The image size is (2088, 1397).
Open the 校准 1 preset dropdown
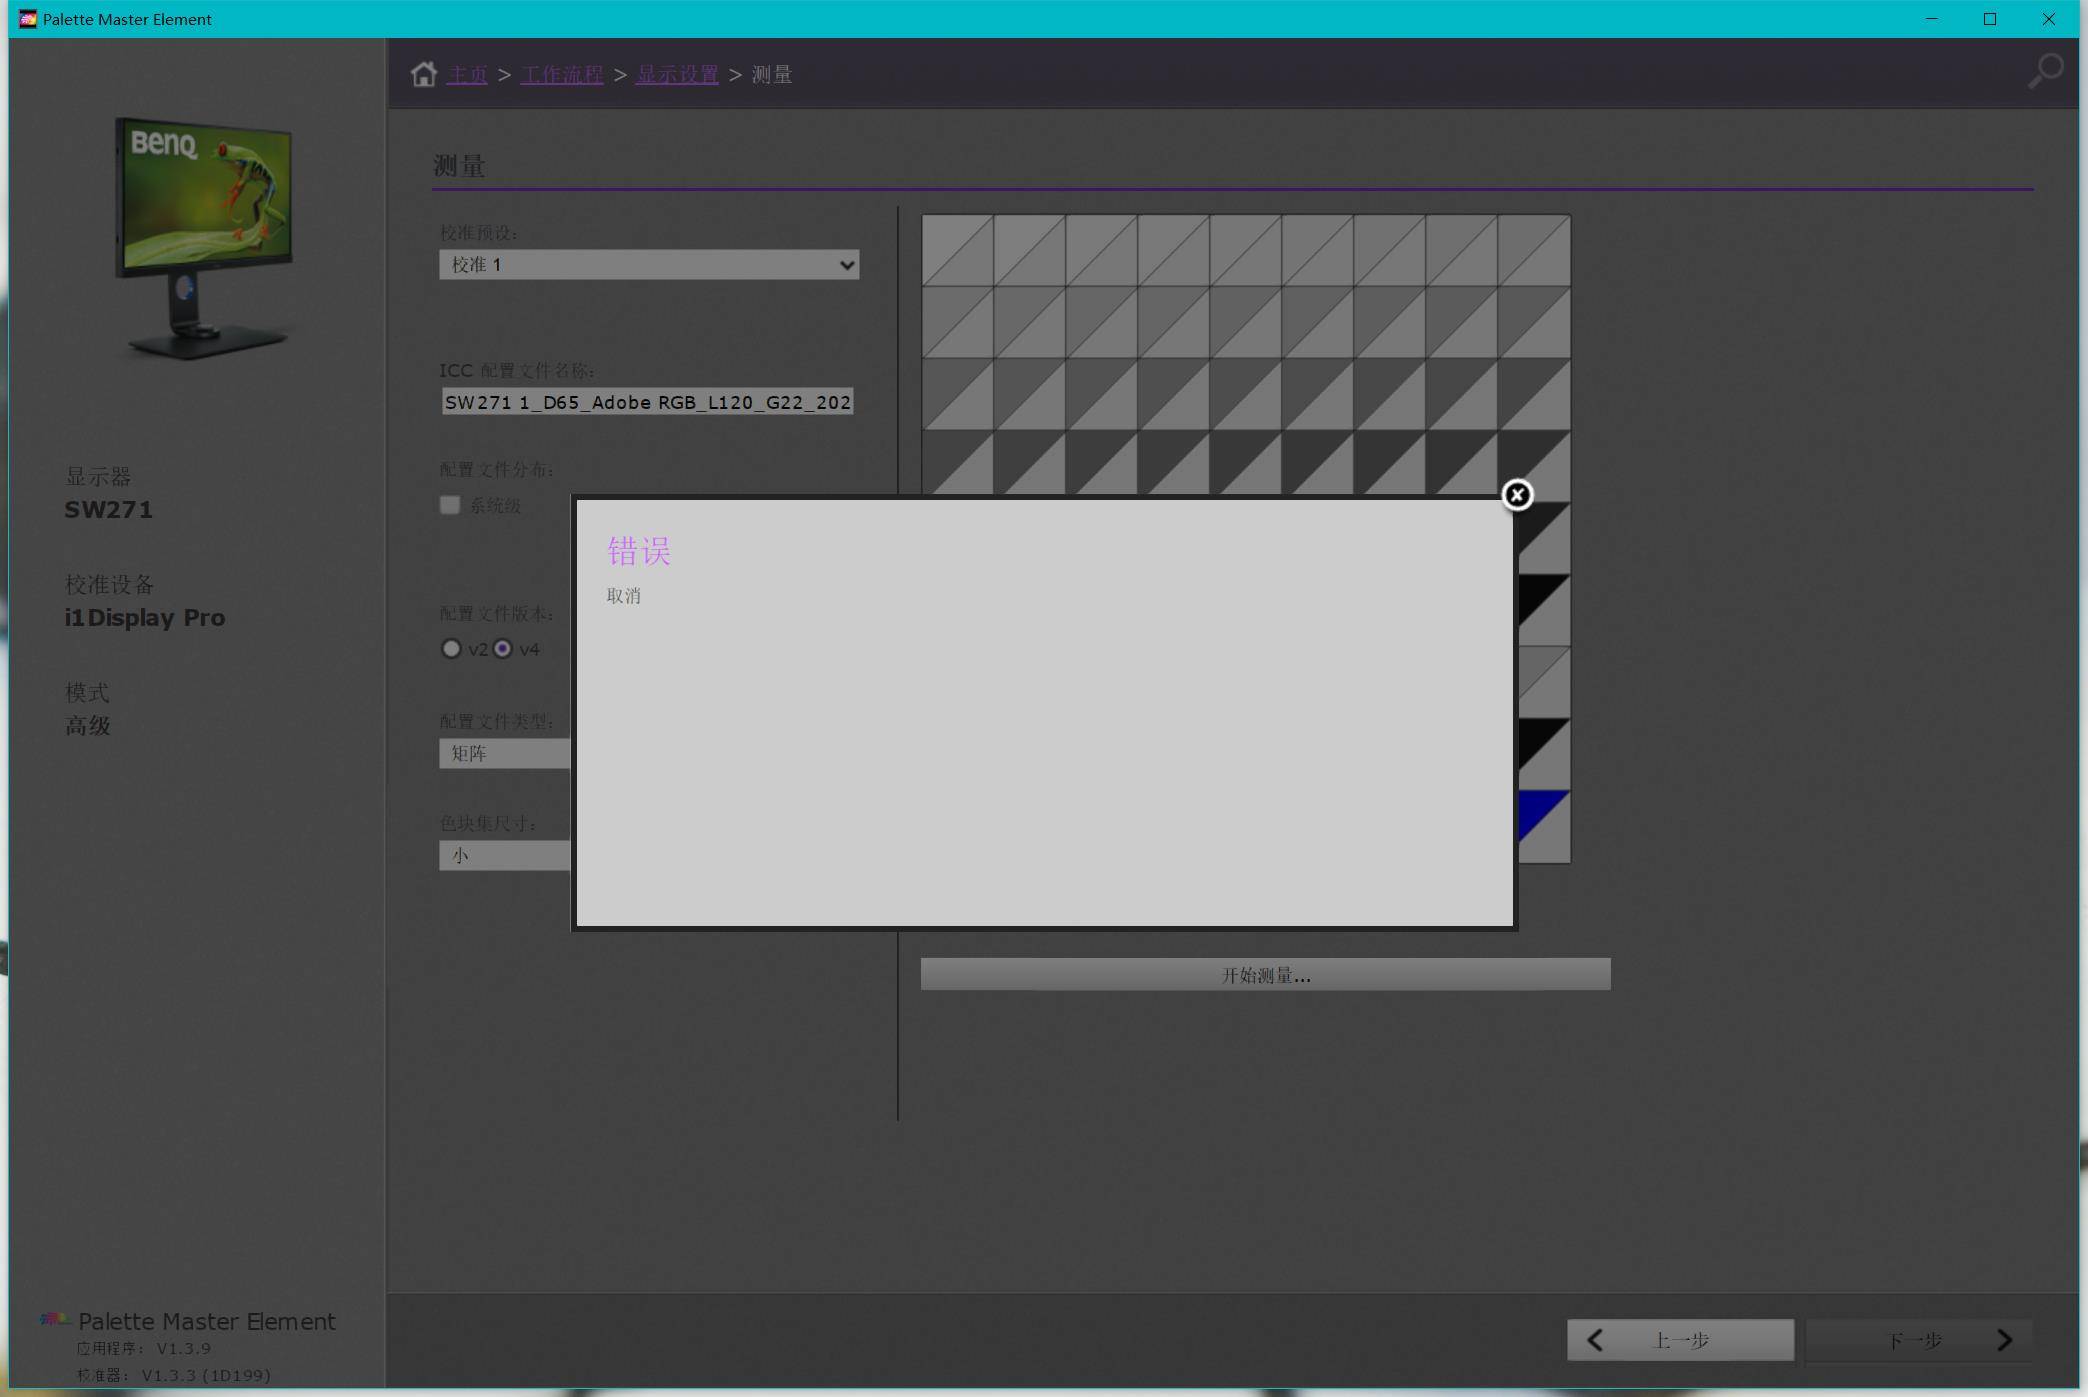pyautogui.click(x=649, y=265)
